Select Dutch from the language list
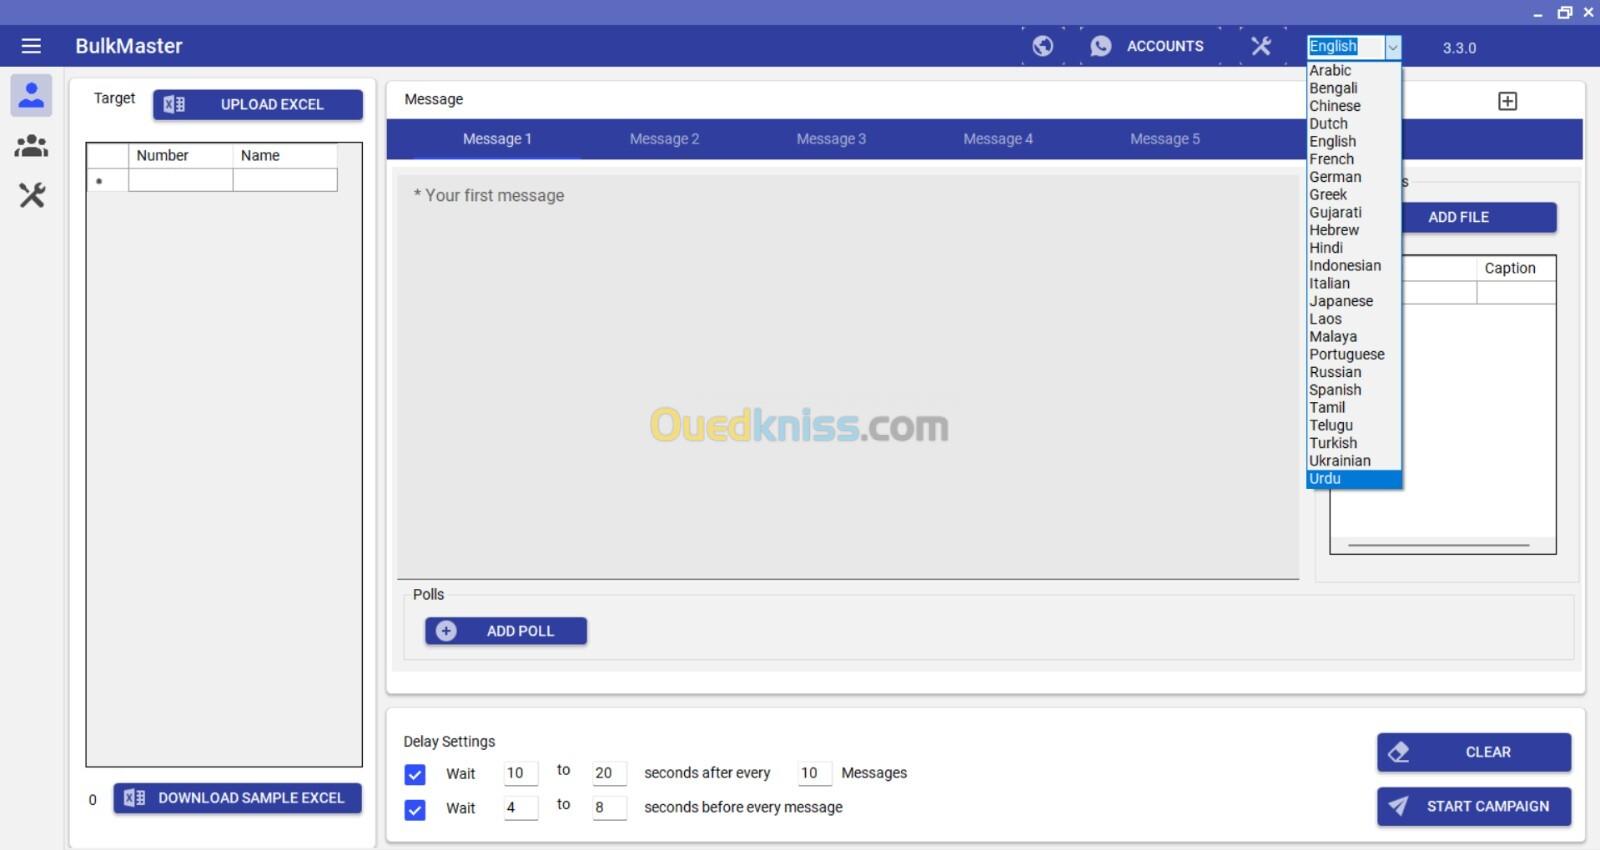Viewport: 1600px width, 850px height. [x=1354, y=124]
